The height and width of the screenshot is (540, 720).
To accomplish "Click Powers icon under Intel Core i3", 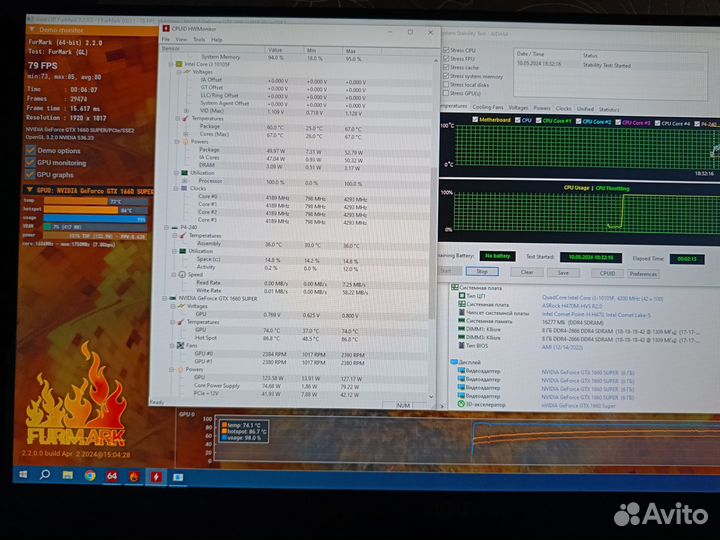I will point(186,141).
